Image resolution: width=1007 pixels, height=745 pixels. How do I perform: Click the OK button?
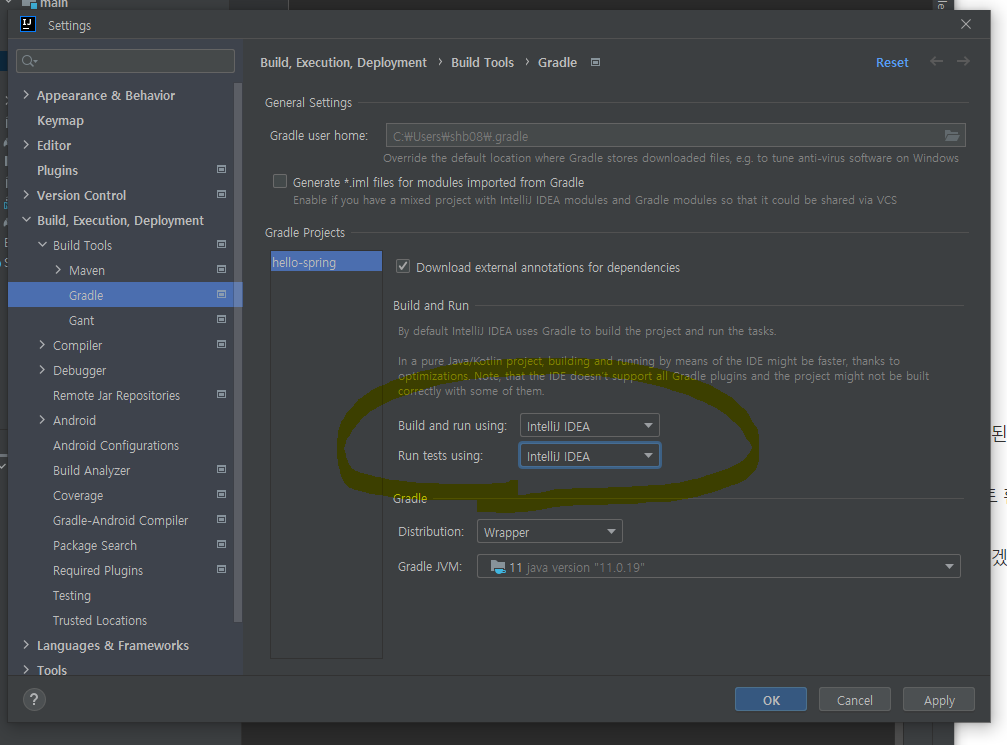(x=771, y=699)
